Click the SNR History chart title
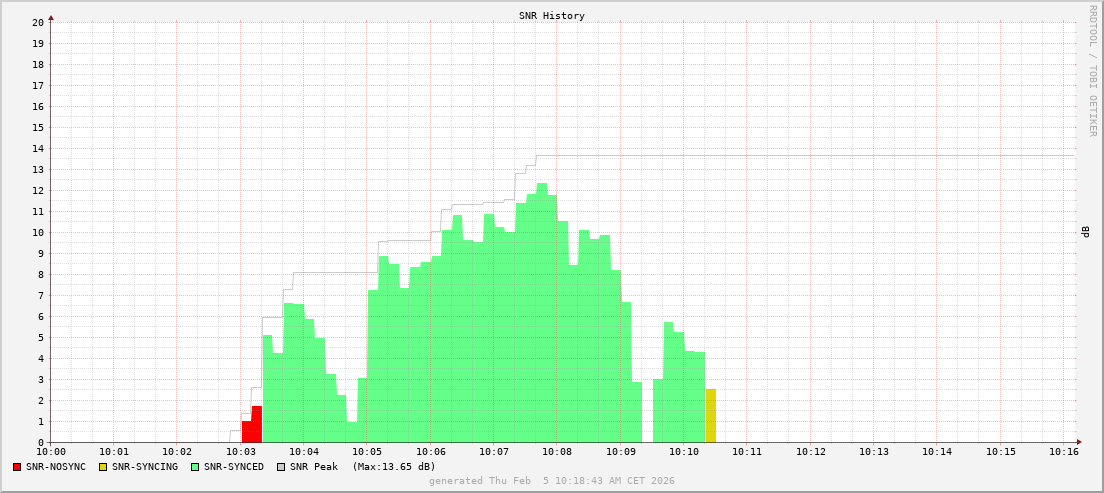Viewport: 1104px width, 493px height. pos(552,16)
